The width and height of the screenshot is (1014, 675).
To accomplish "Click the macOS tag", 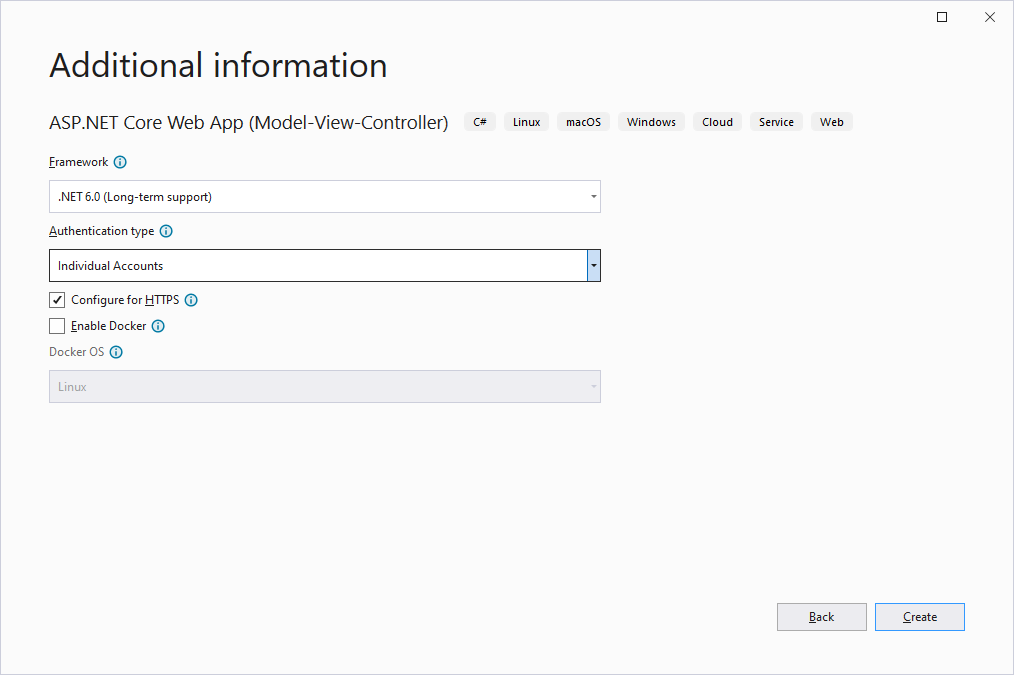I will coord(583,122).
